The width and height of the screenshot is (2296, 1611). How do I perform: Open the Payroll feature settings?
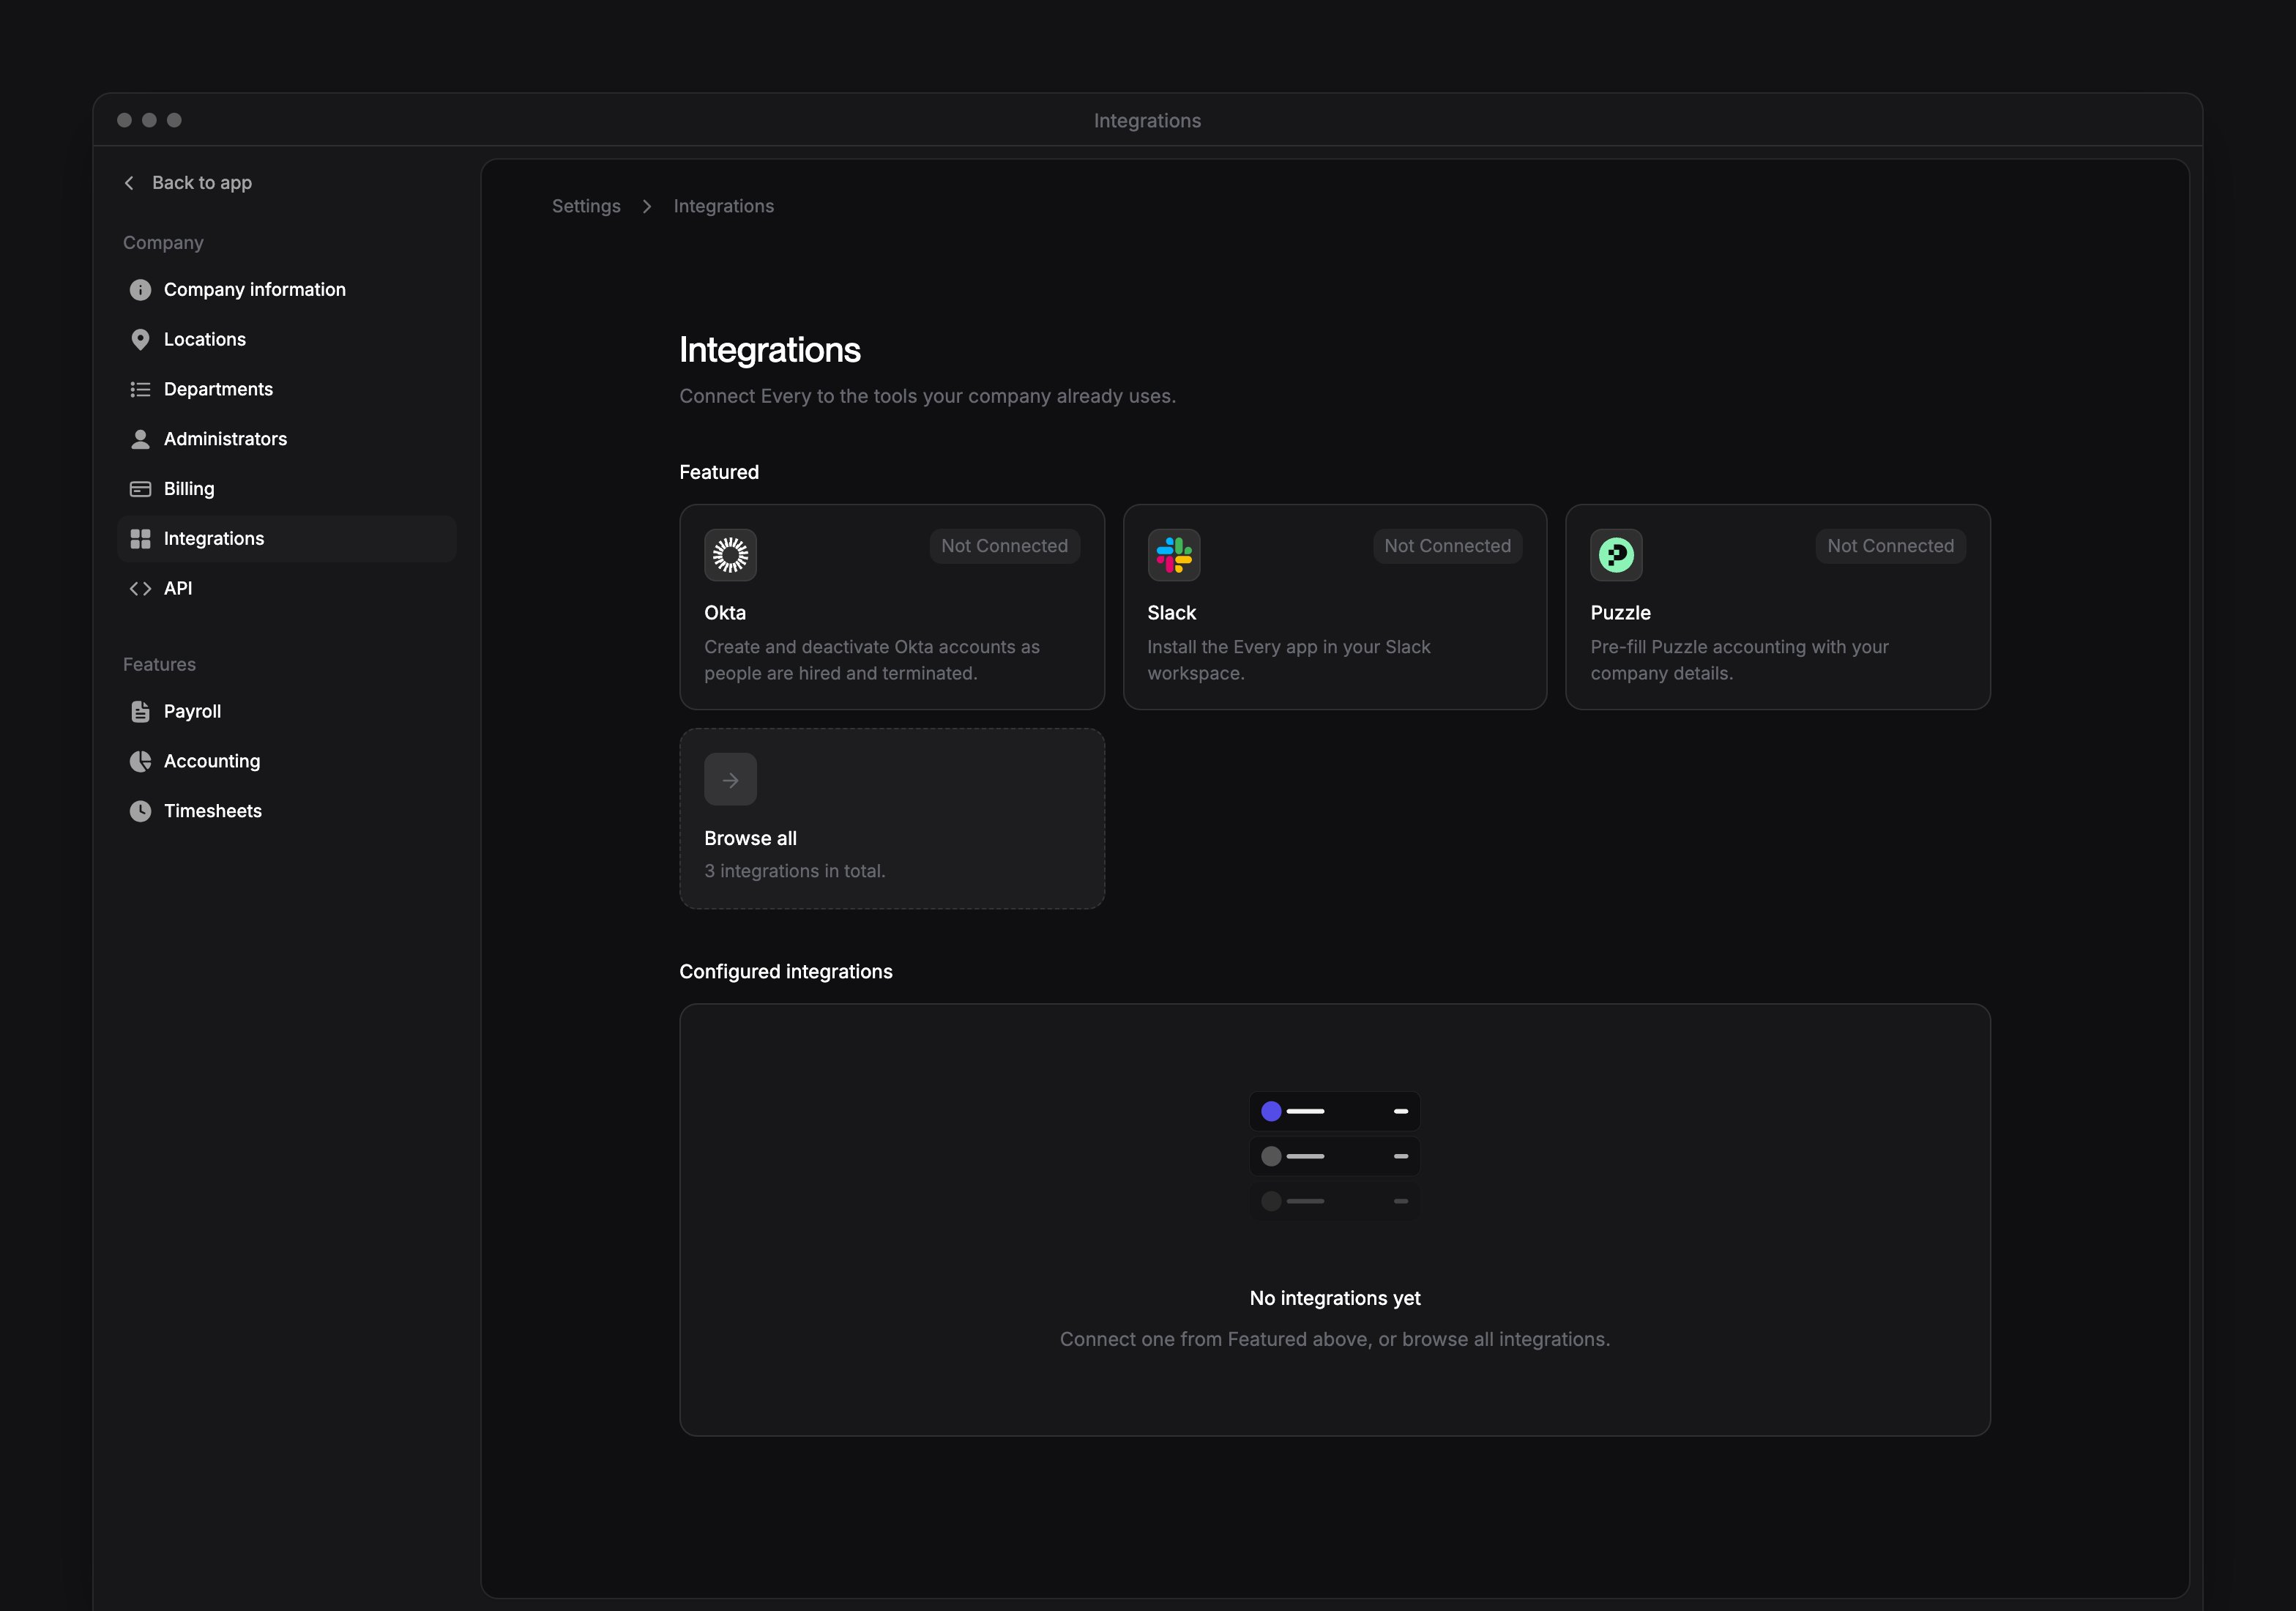286,712
